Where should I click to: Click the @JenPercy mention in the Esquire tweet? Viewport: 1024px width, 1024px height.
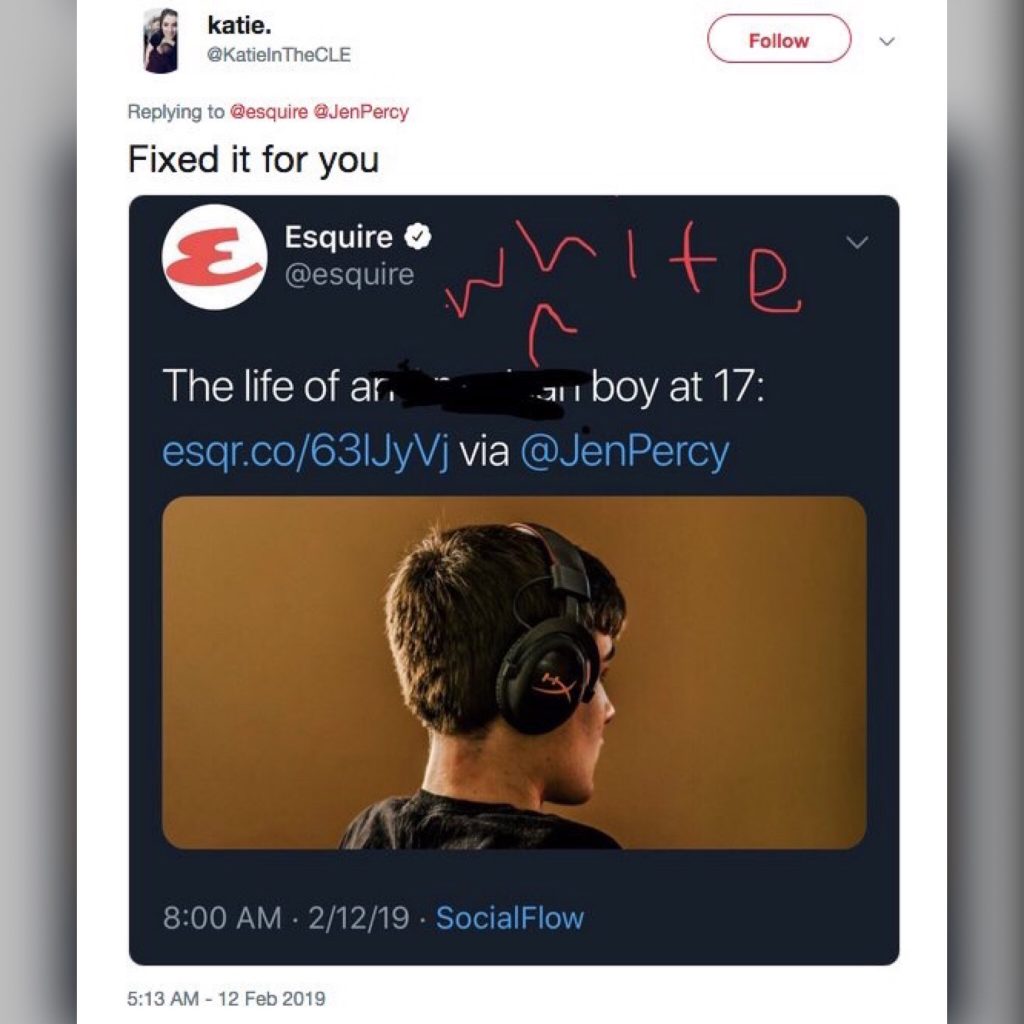pos(624,451)
